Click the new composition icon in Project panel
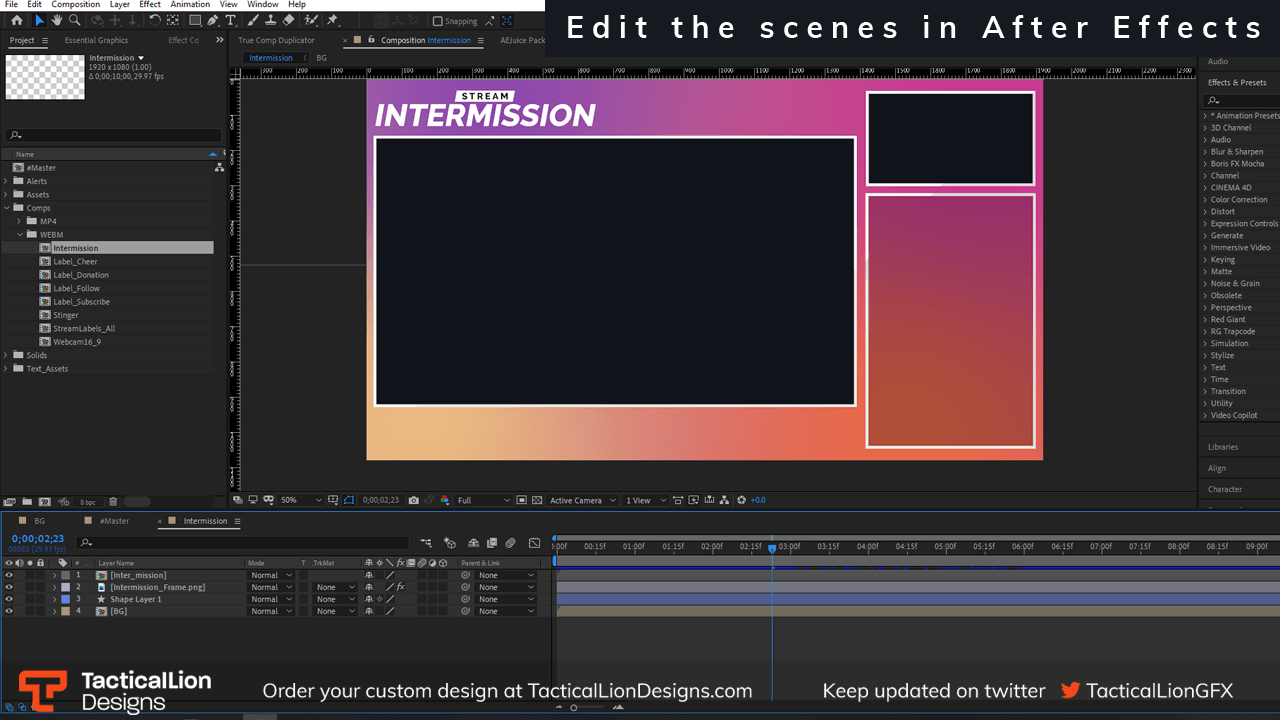The width and height of the screenshot is (1280, 720). 44,501
